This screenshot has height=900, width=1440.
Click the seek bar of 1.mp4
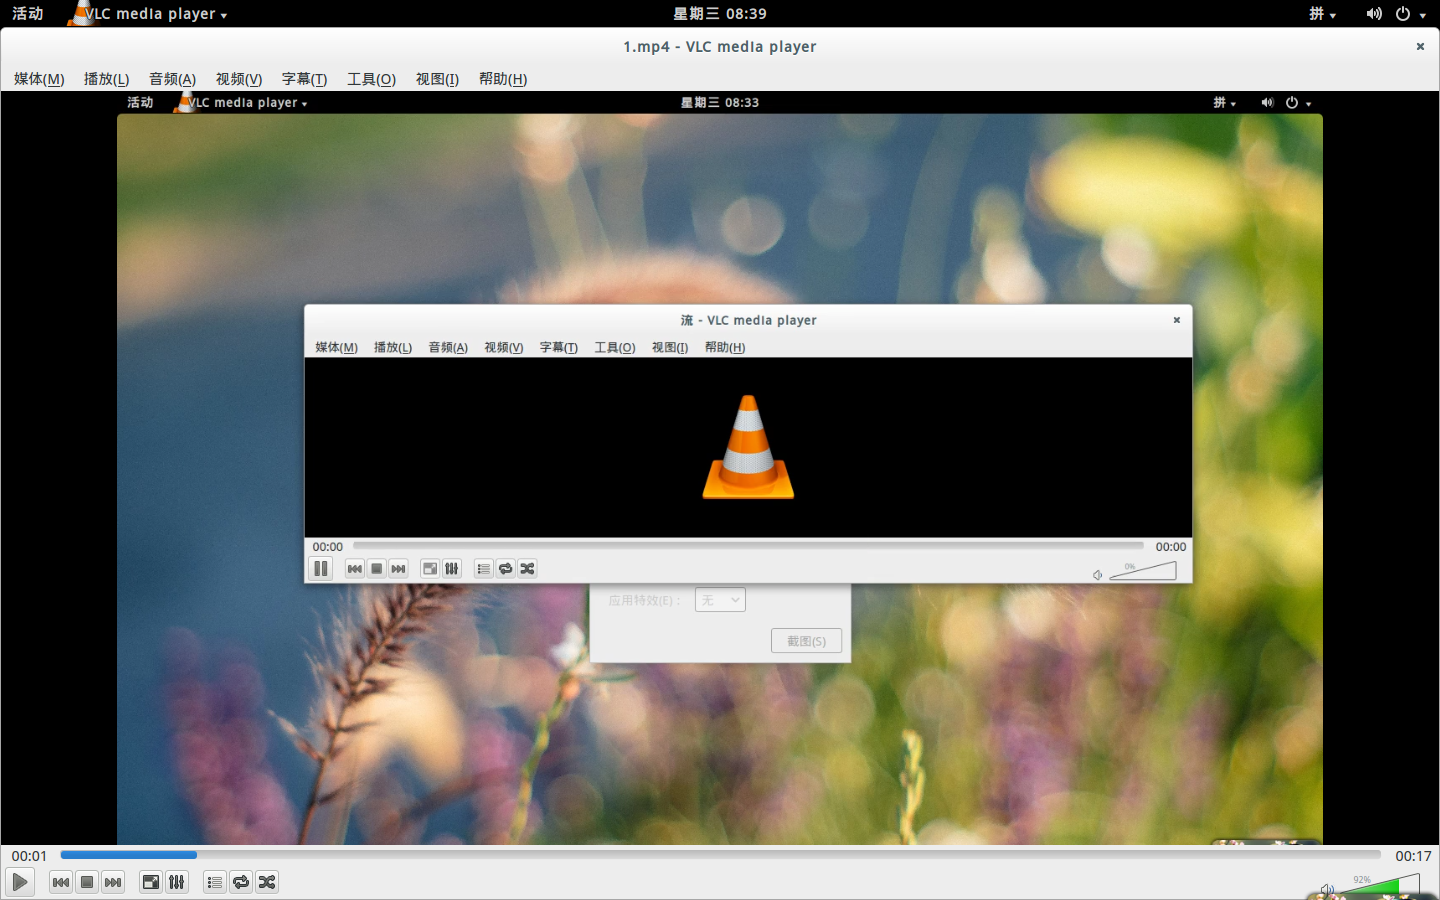[x=720, y=855]
